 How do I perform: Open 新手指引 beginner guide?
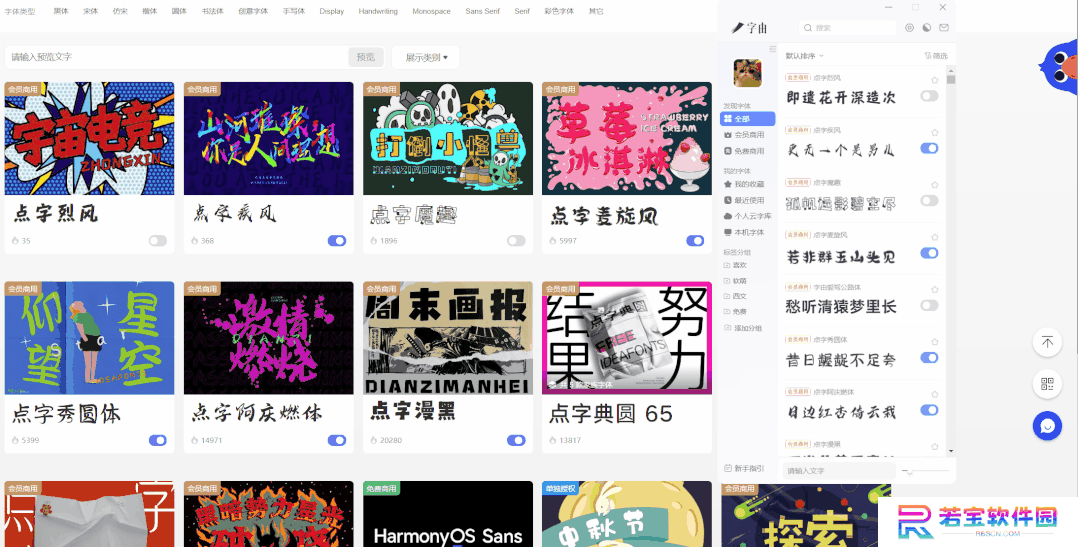pos(745,468)
